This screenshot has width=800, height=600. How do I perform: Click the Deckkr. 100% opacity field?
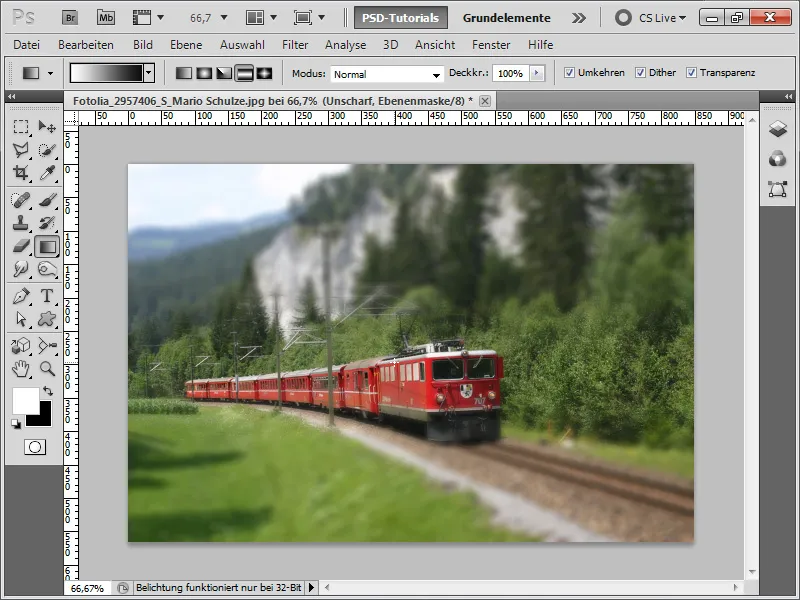click(511, 73)
